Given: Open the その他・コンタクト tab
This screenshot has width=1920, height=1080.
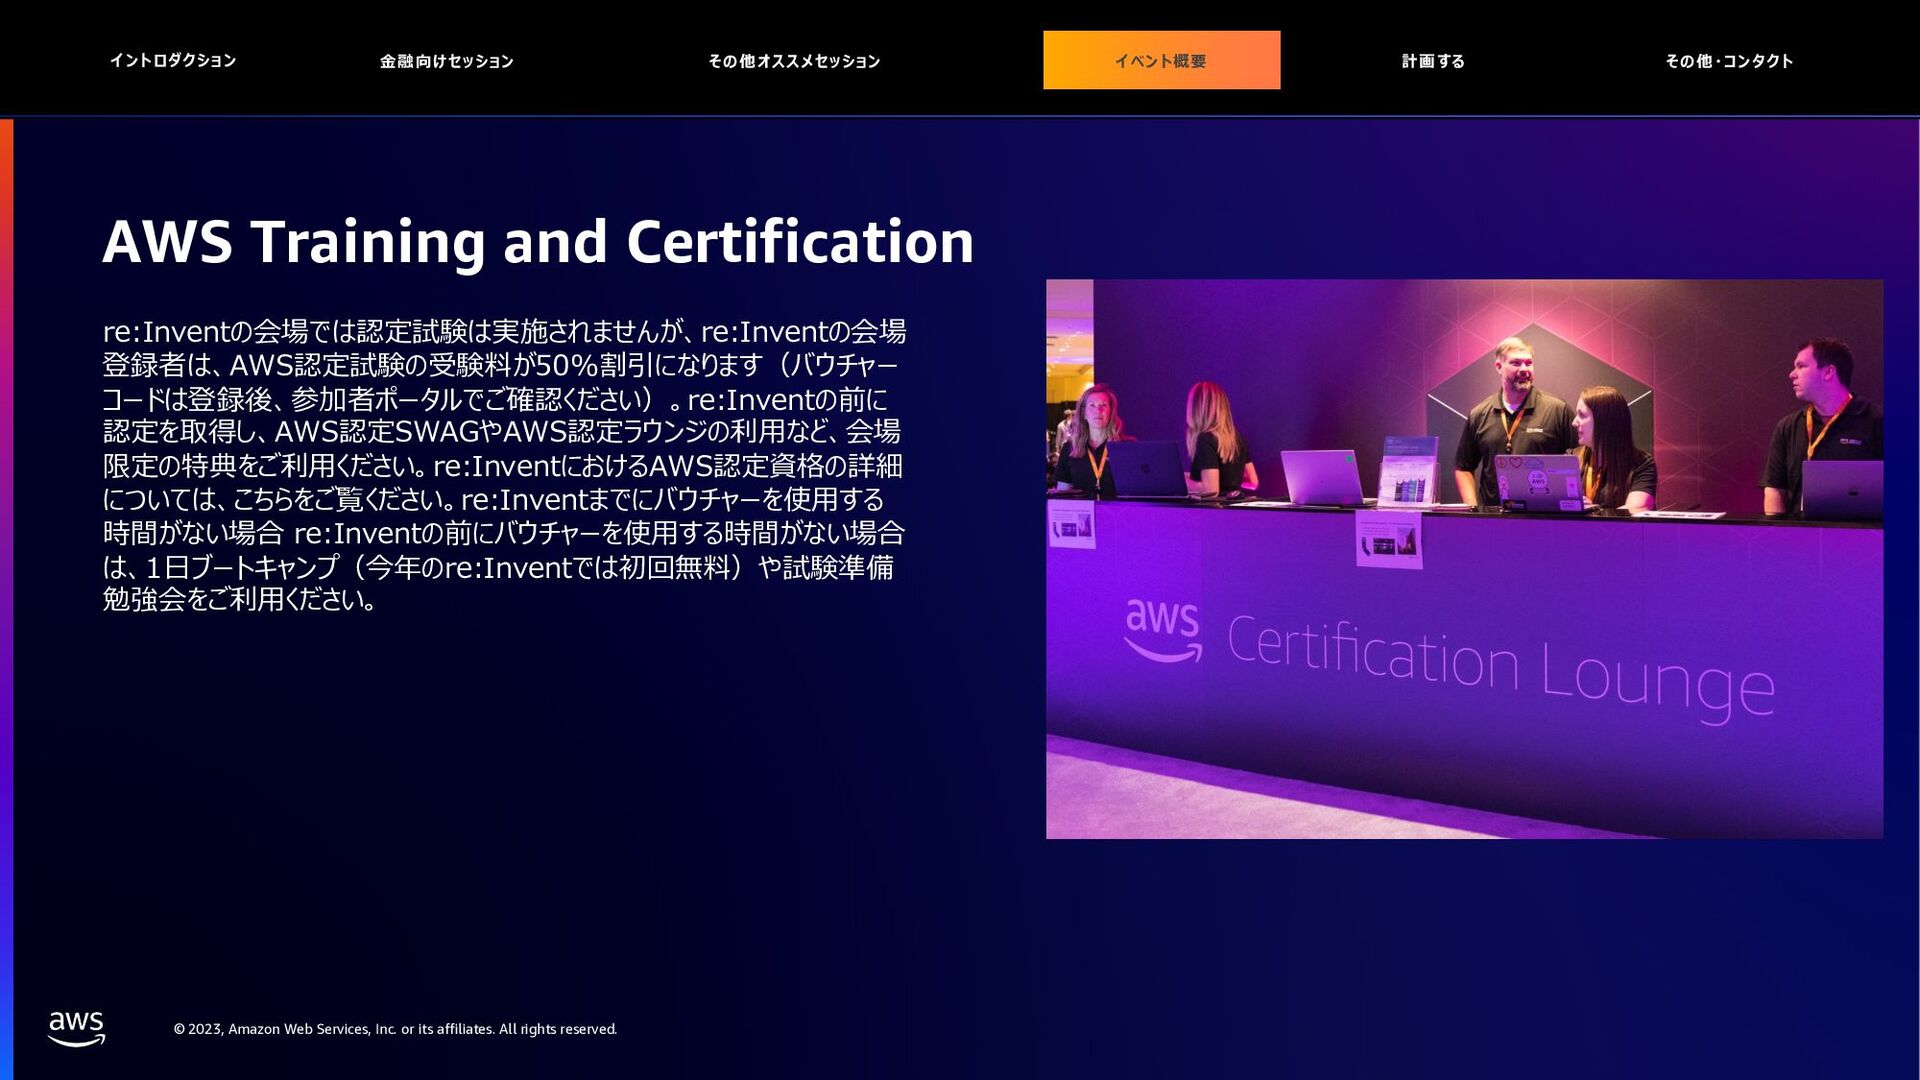Looking at the screenshot, I should click(1729, 61).
